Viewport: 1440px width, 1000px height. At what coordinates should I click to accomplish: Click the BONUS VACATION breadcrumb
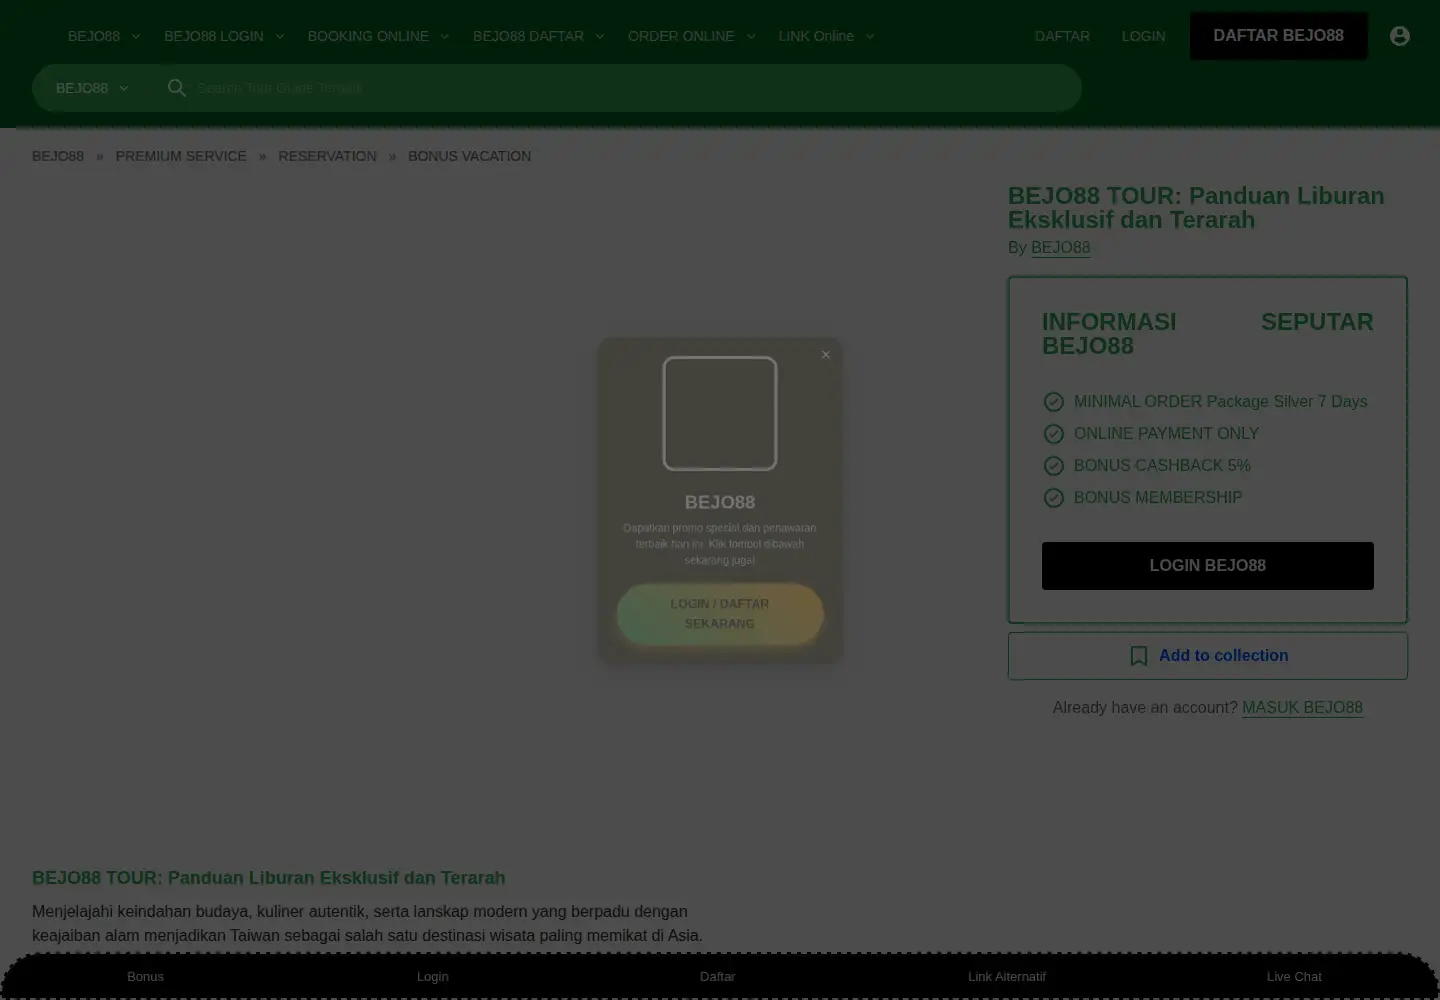469,156
